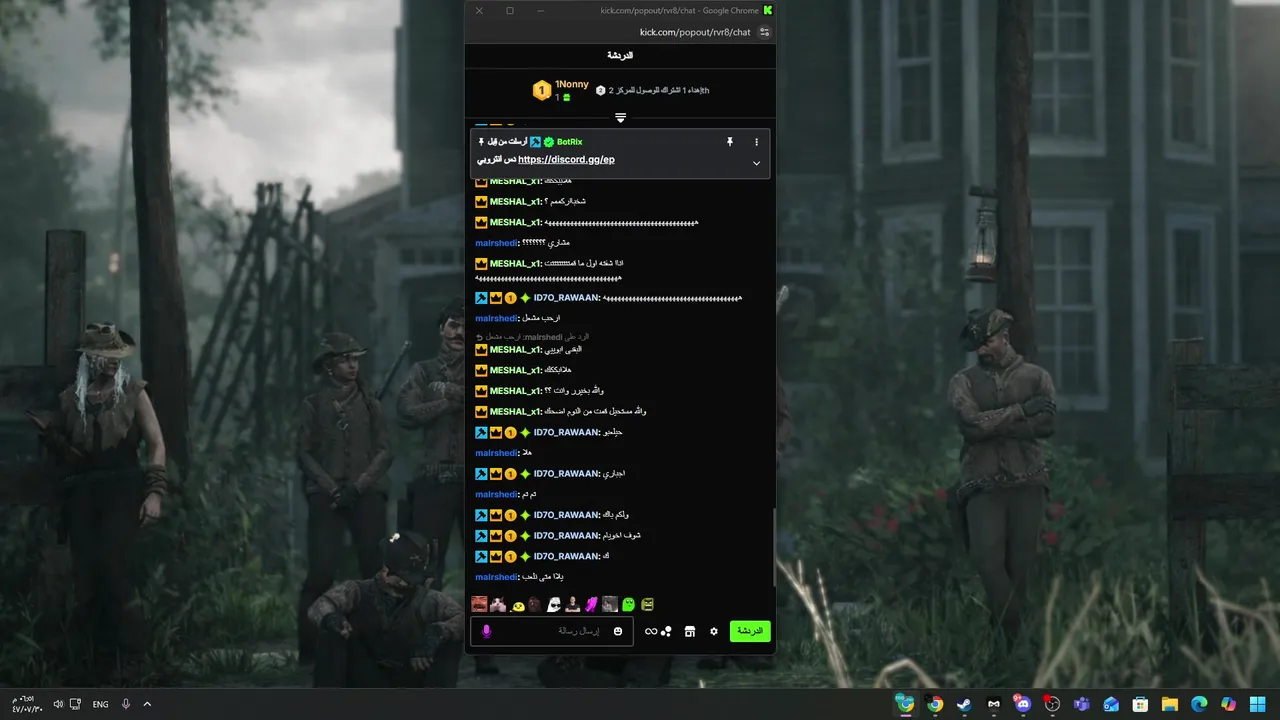Open Steam from the taskbar
This screenshot has height=720, width=1280.
[x=964, y=704]
